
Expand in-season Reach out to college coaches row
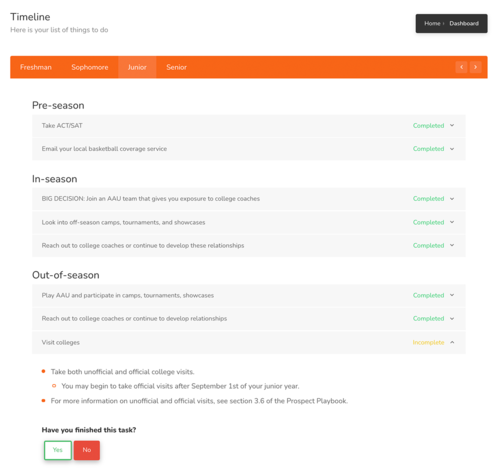point(249,245)
